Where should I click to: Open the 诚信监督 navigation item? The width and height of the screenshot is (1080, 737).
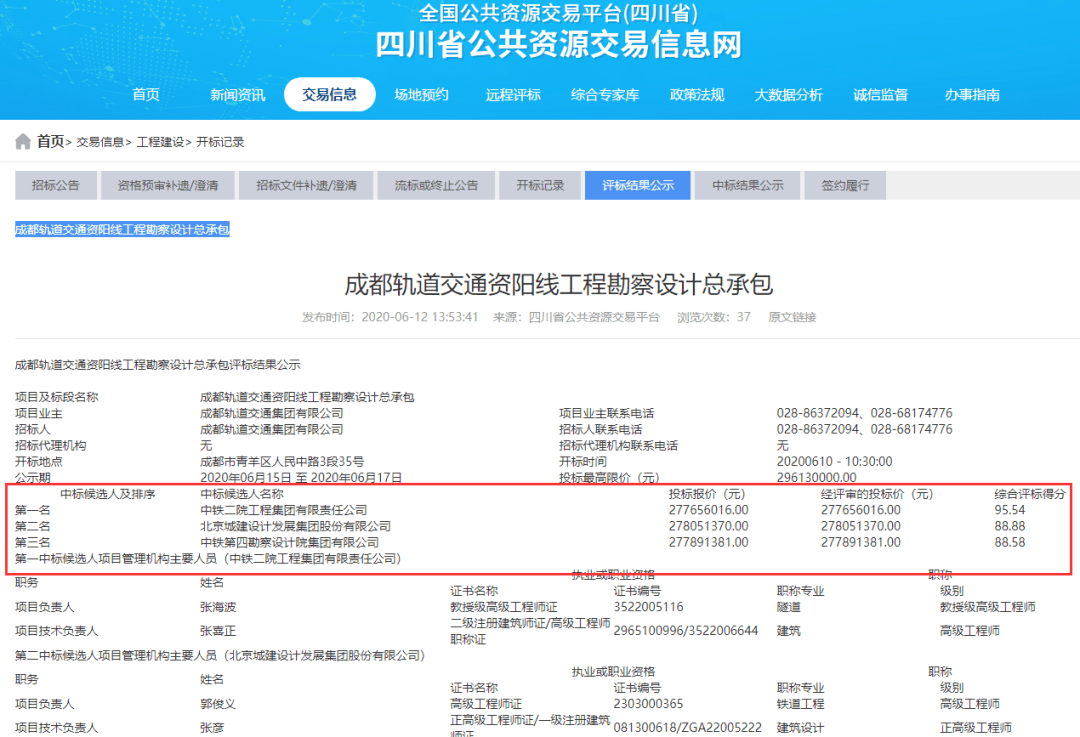[880, 95]
